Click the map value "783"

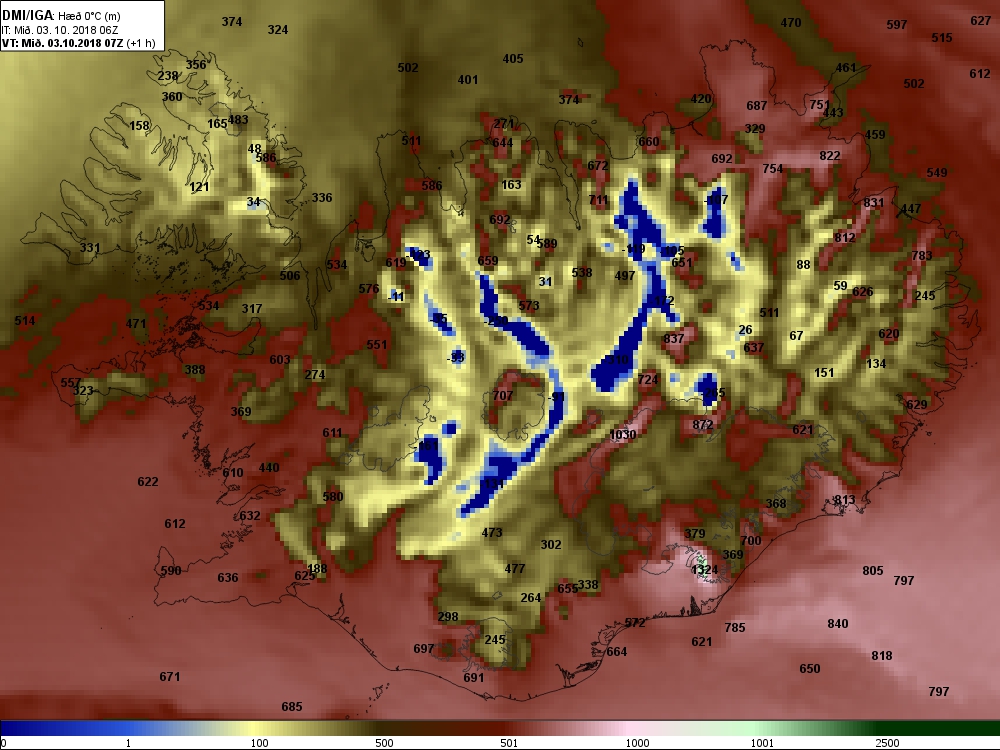point(922,256)
